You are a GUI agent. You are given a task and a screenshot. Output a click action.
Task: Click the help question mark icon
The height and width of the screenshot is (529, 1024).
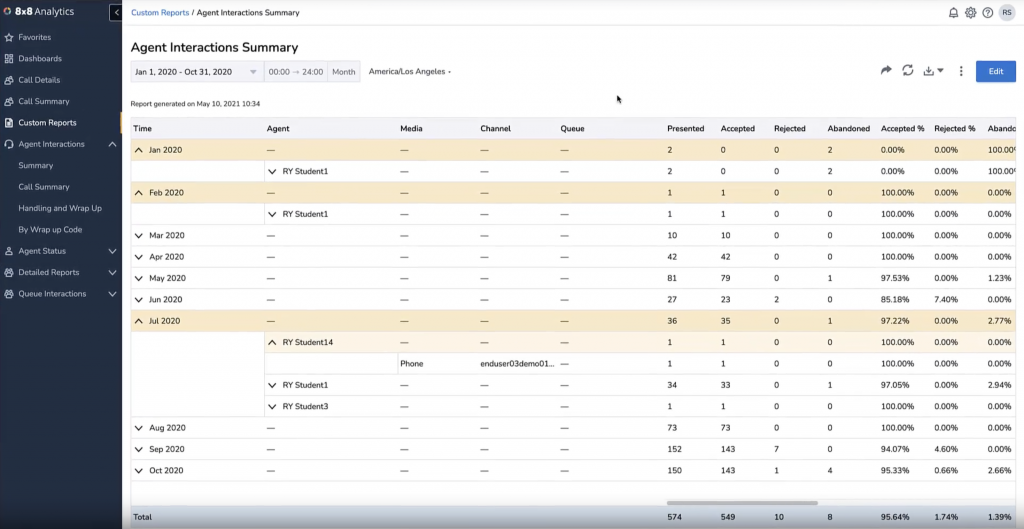(x=987, y=13)
